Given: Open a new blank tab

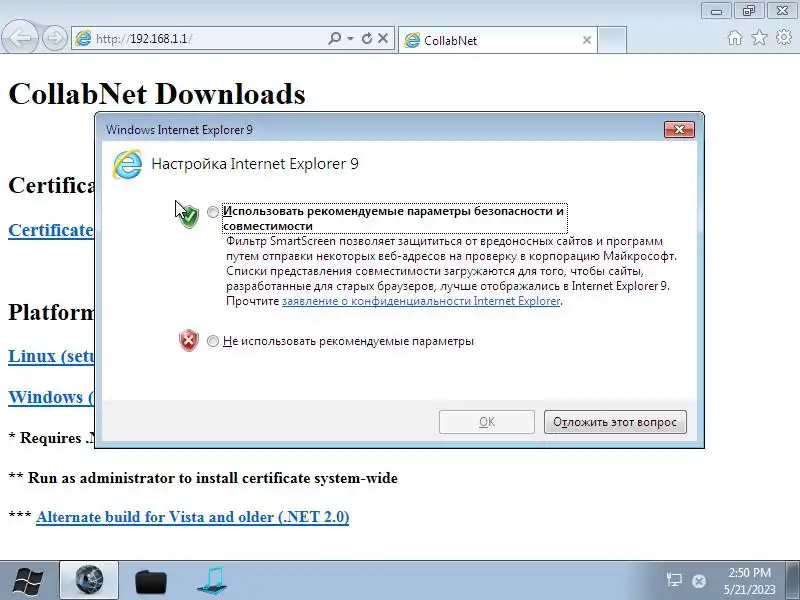Looking at the screenshot, I should (x=612, y=40).
